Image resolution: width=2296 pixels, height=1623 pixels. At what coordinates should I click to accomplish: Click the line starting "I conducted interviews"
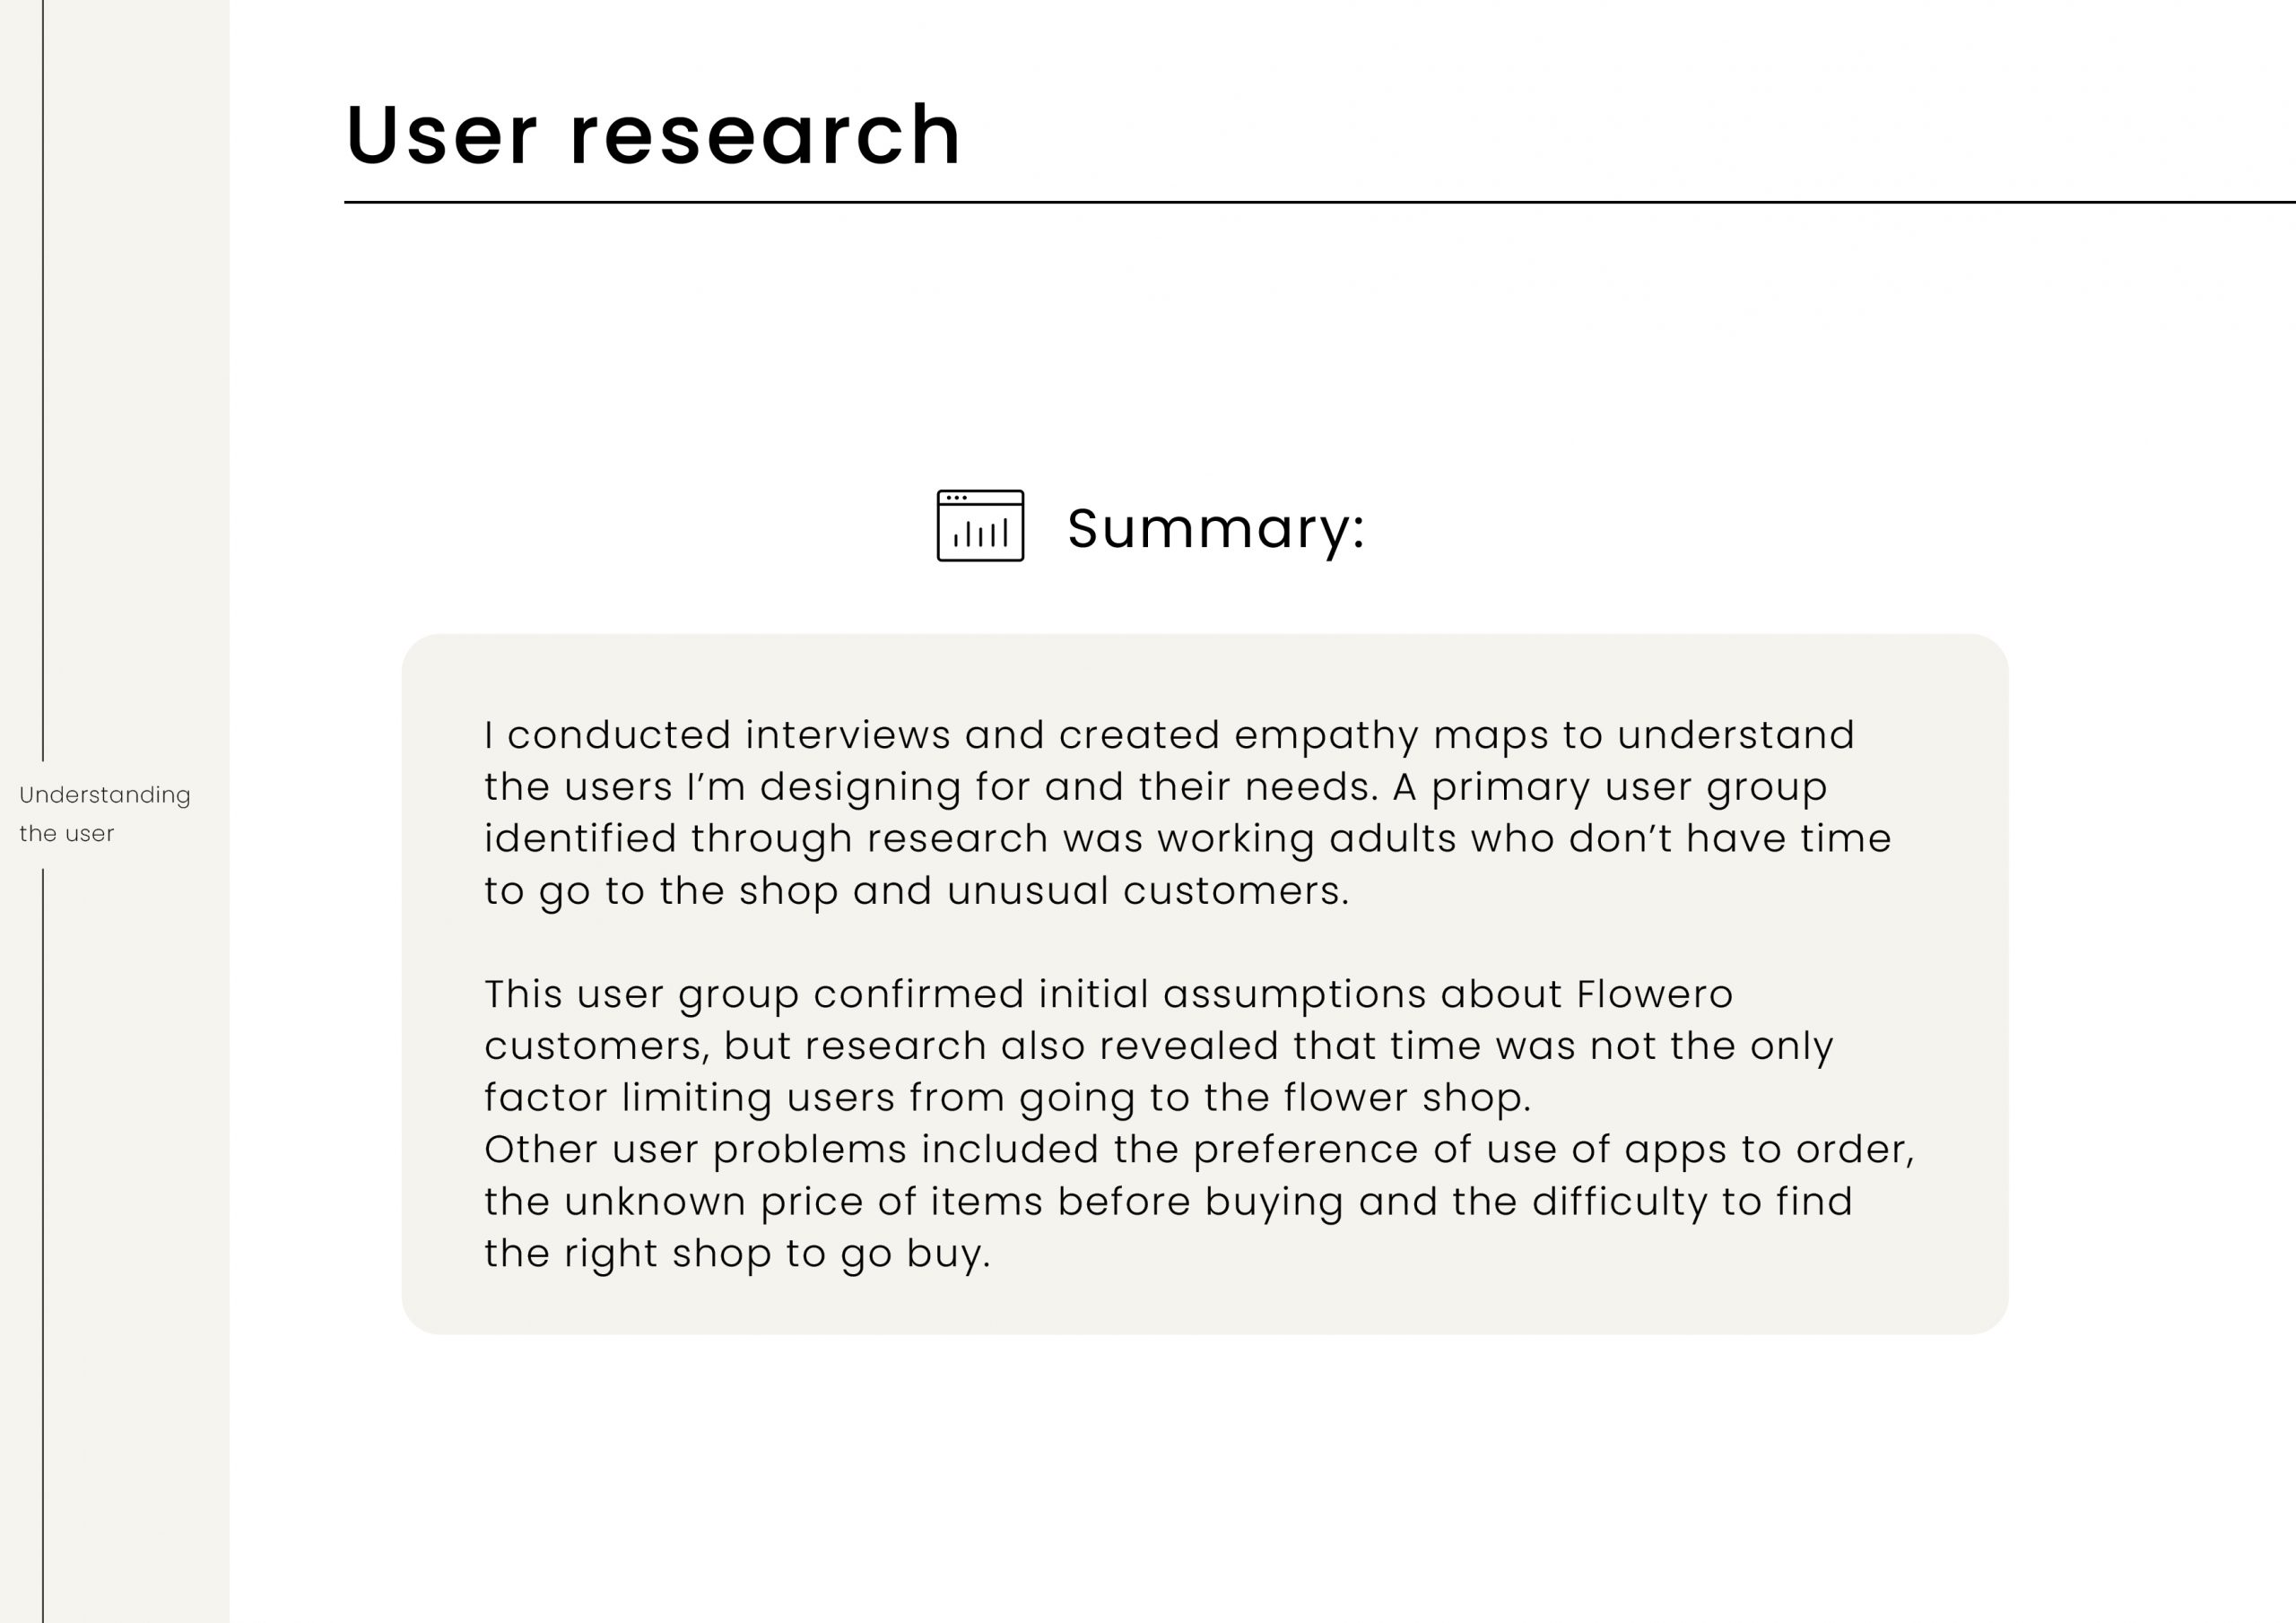tap(1169, 735)
